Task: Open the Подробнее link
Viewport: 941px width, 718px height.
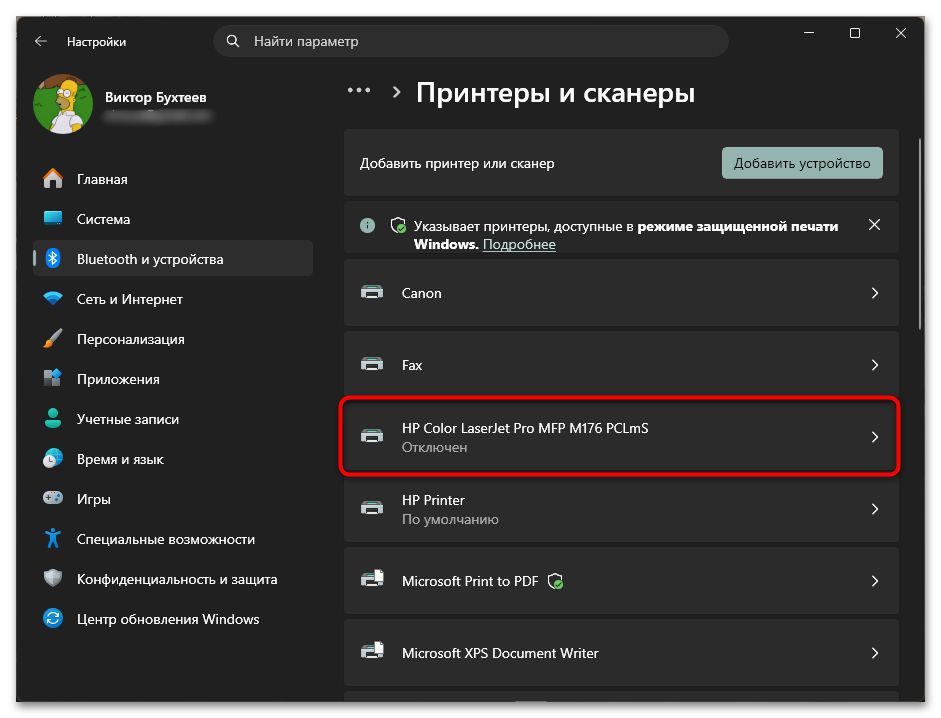Action: (519, 244)
